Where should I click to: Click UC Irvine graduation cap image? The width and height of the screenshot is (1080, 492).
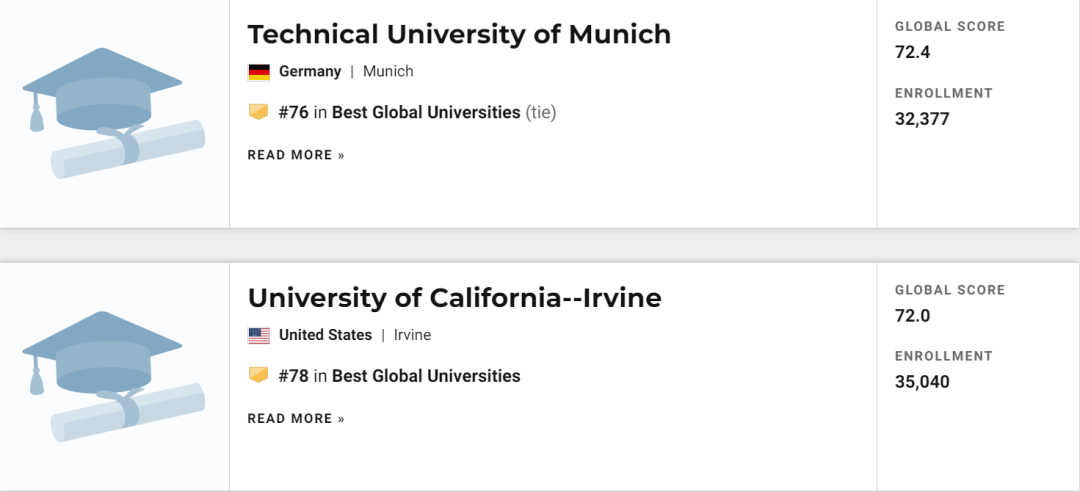[x=113, y=376]
